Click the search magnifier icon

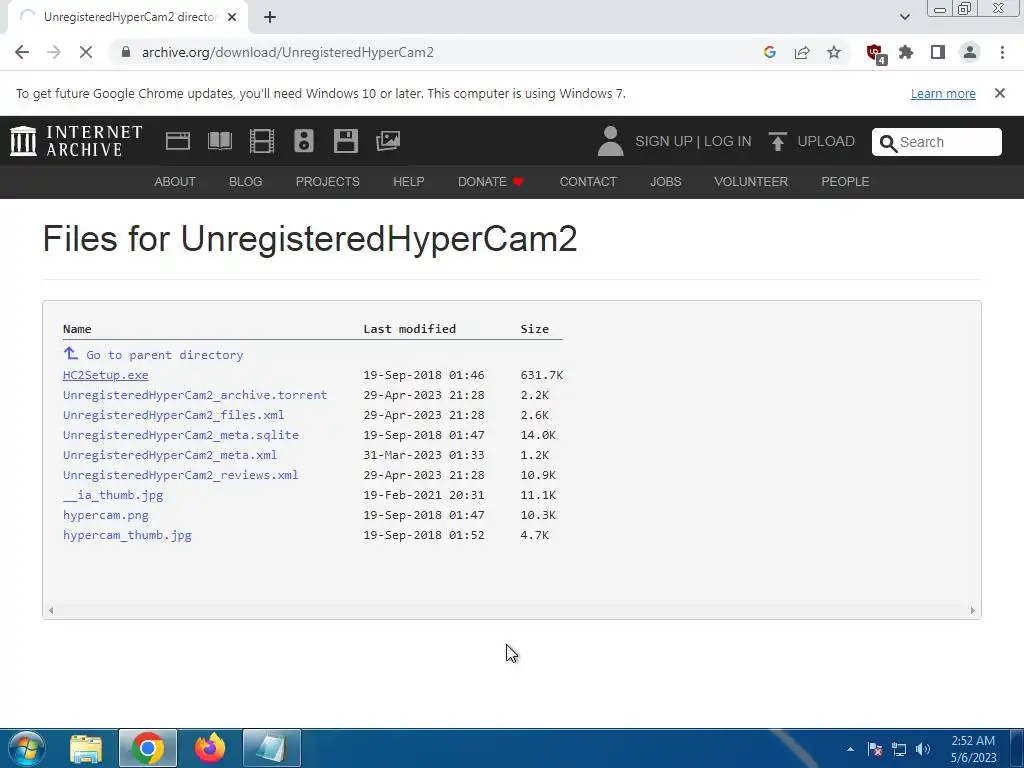tap(888, 143)
